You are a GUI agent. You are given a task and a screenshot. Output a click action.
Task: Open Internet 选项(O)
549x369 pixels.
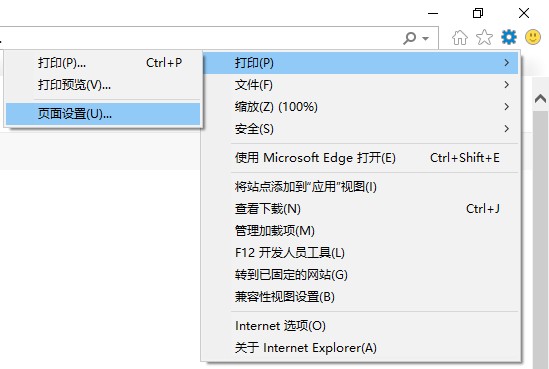click(x=374, y=326)
